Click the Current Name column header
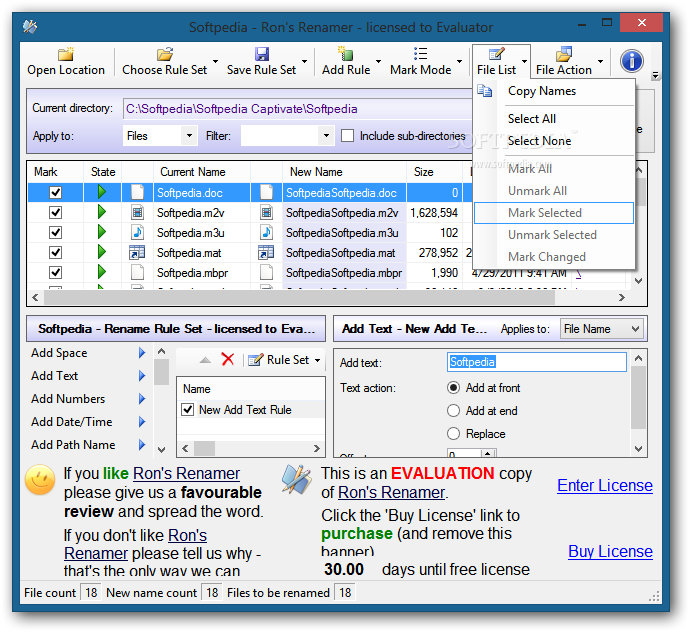 (202, 172)
